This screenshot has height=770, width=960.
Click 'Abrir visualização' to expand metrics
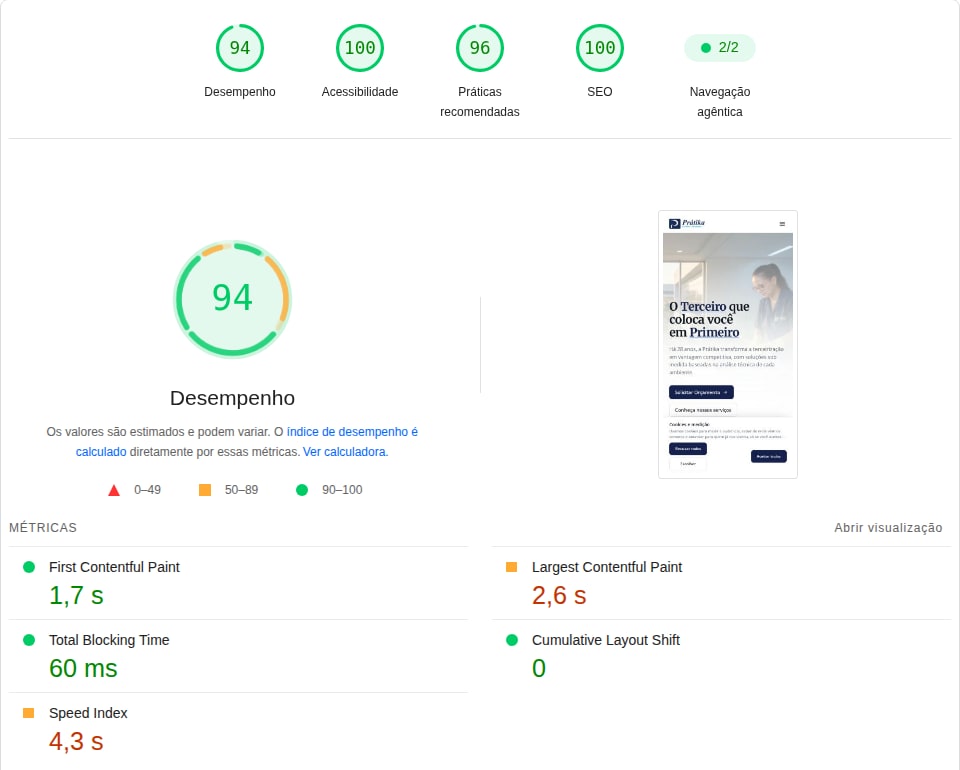(x=888, y=528)
